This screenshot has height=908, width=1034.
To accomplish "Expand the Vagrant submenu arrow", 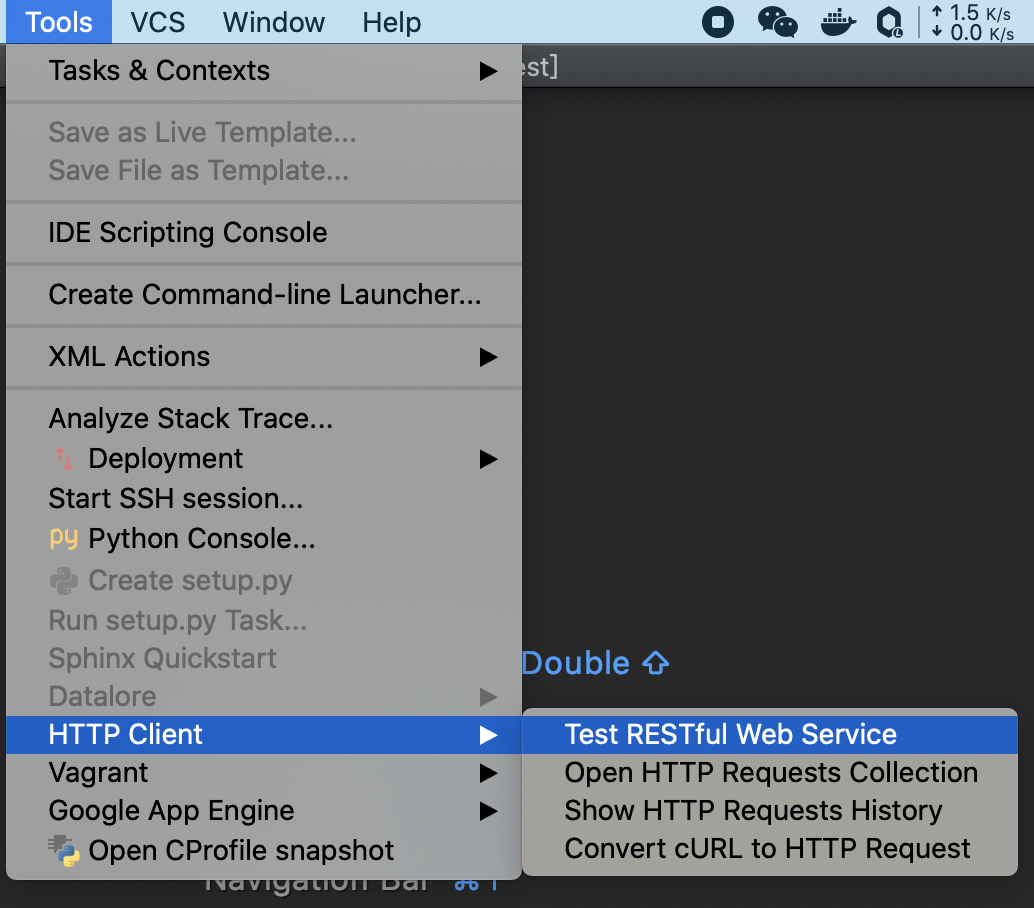I will (x=488, y=773).
